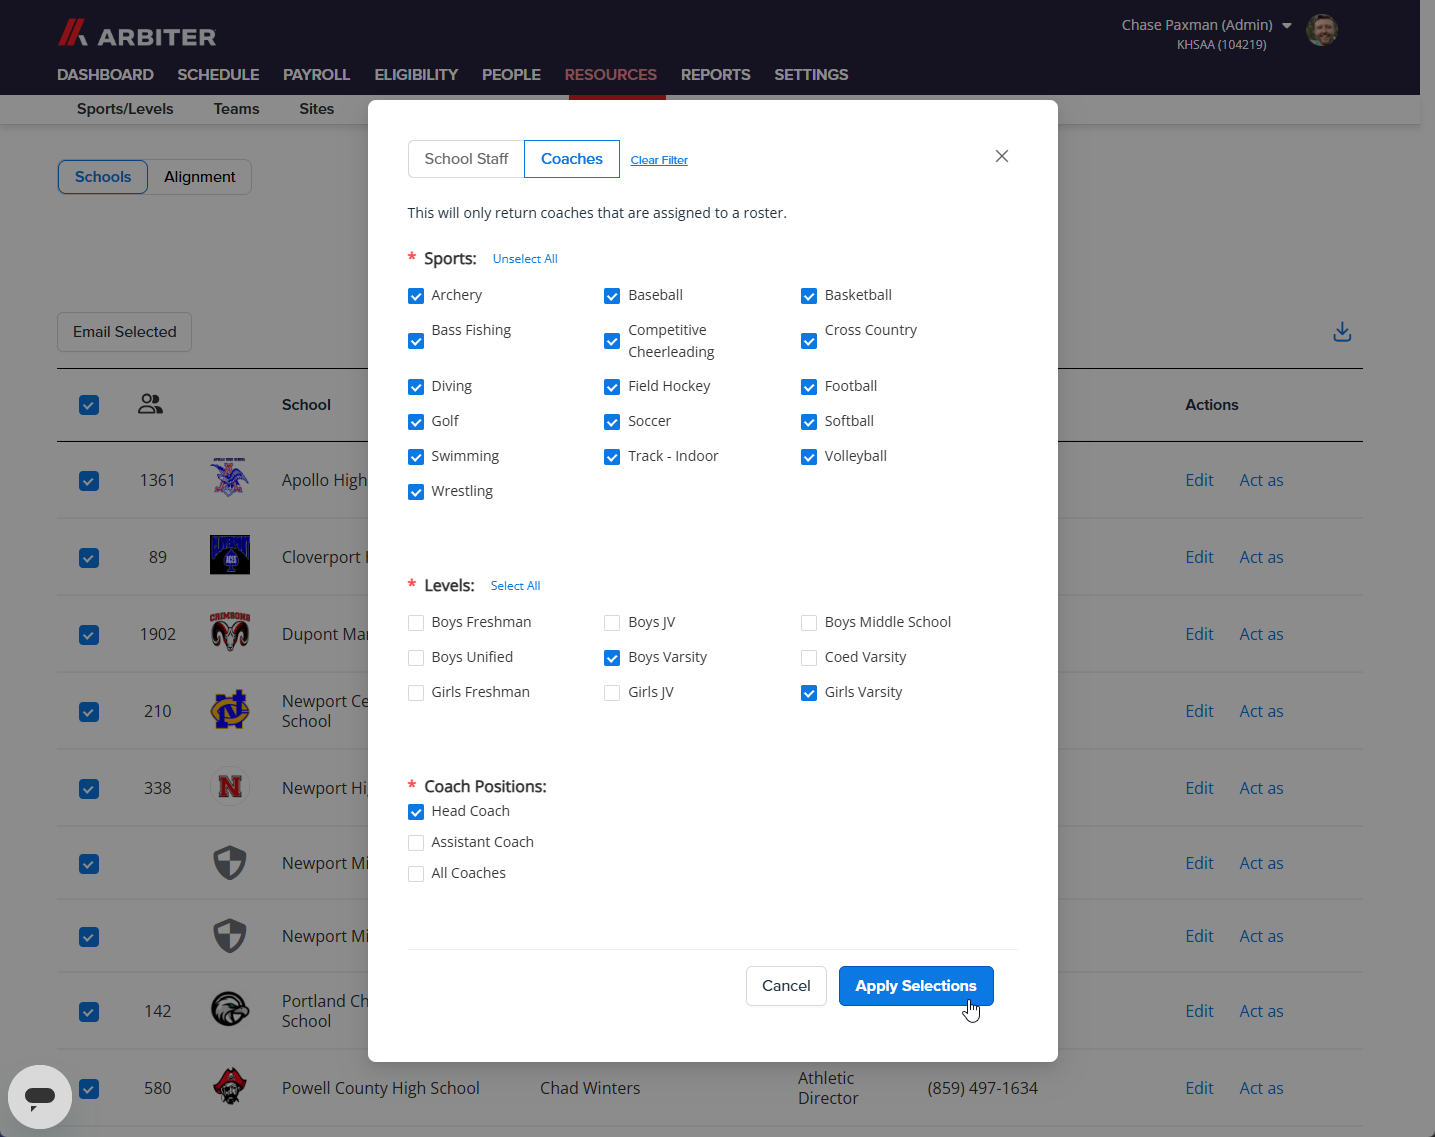
Task: Click Select All for Levels
Action: (515, 586)
